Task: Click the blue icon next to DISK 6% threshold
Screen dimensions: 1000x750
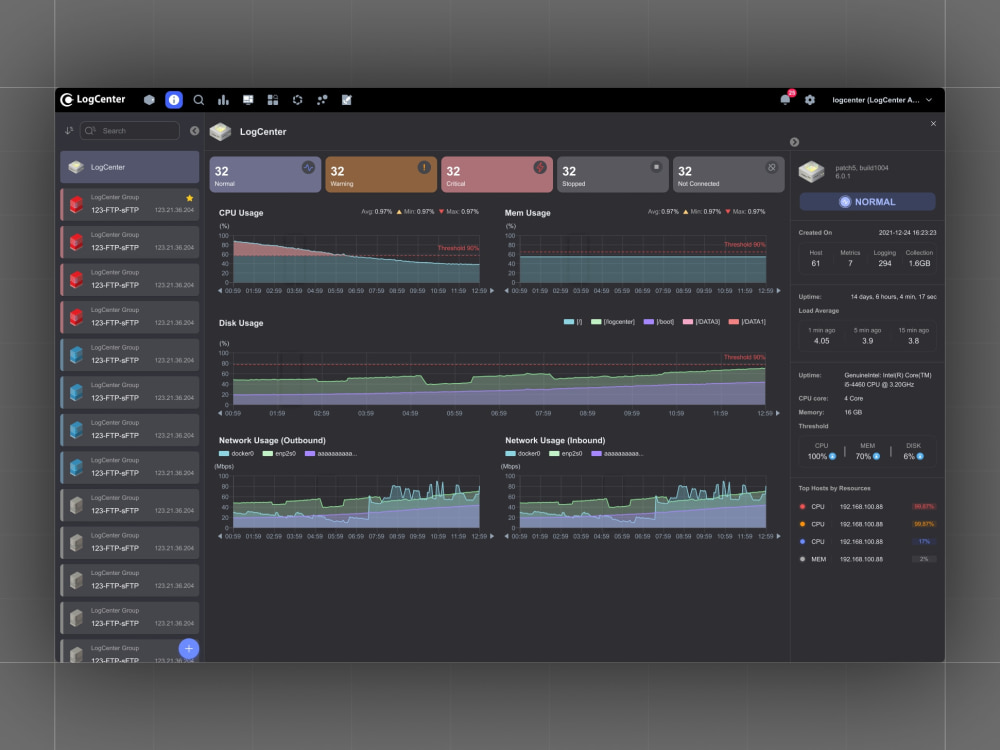Action: coord(920,456)
